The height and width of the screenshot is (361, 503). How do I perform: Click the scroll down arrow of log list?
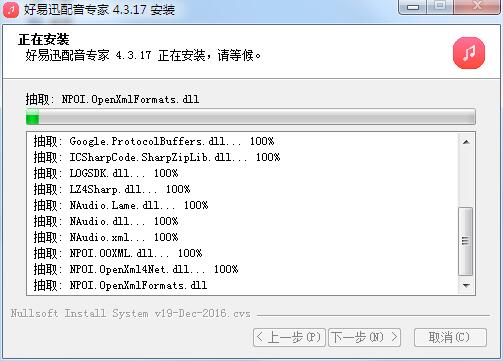pyautogui.click(x=466, y=286)
